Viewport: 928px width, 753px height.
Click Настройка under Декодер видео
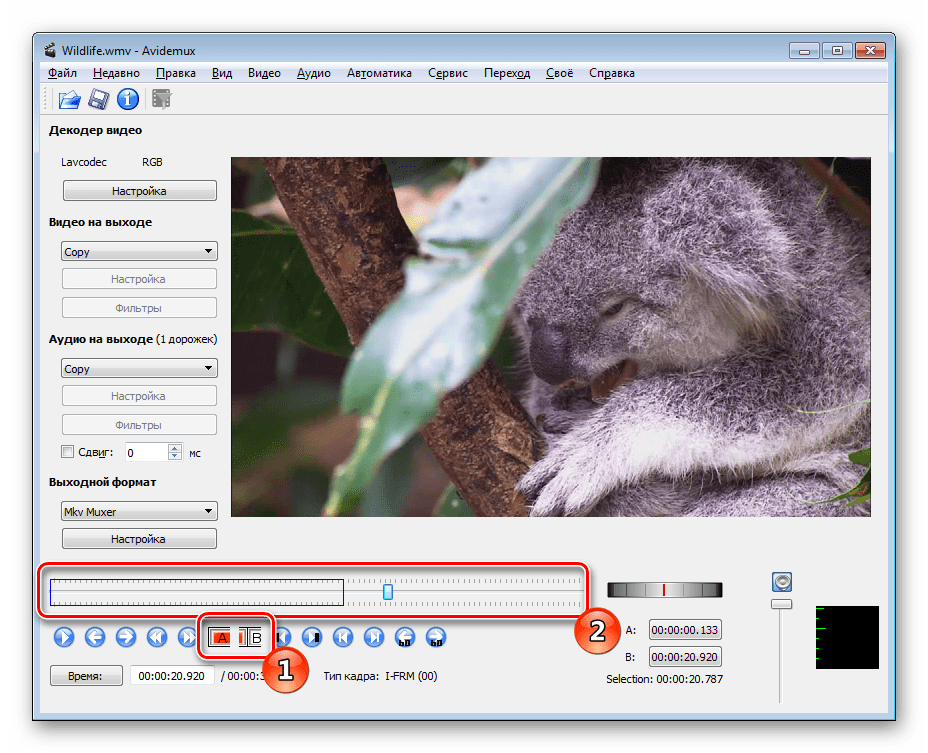click(x=140, y=191)
